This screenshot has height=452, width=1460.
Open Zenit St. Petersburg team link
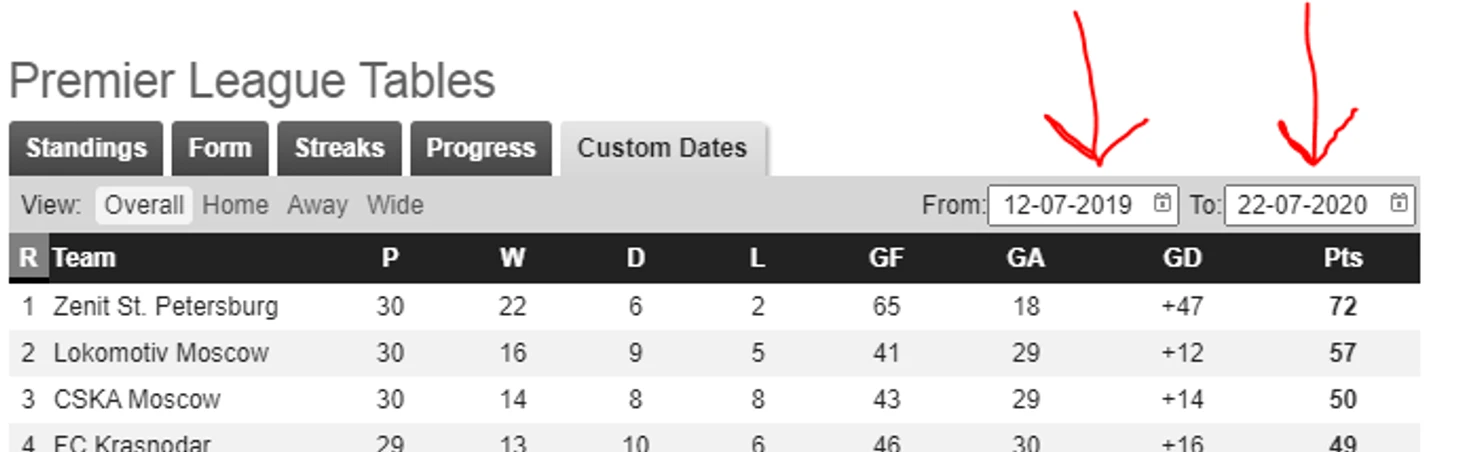click(x=165, y=306)
